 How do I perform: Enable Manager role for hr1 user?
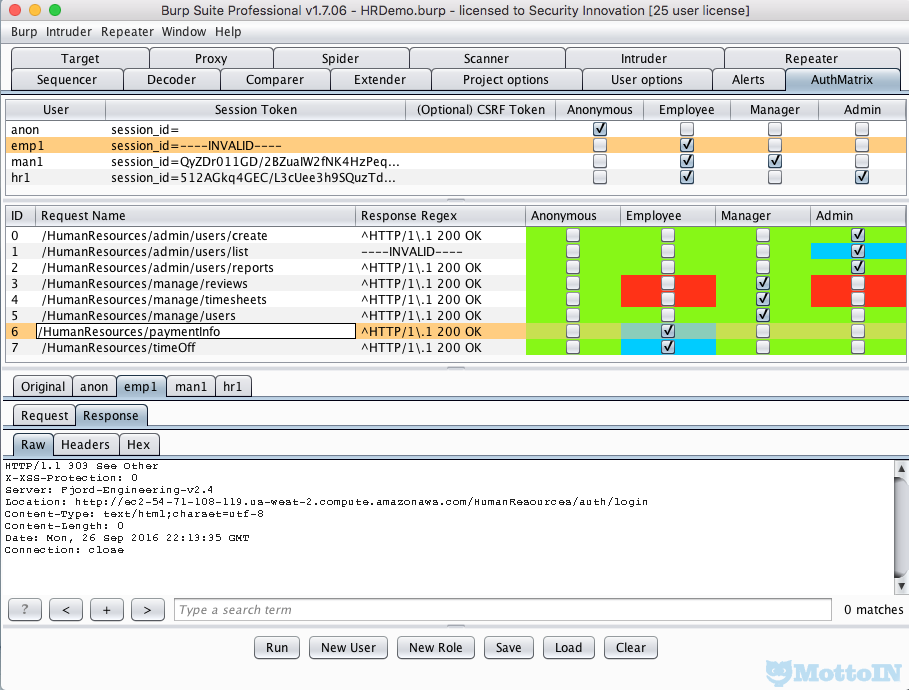coord(775,177)
